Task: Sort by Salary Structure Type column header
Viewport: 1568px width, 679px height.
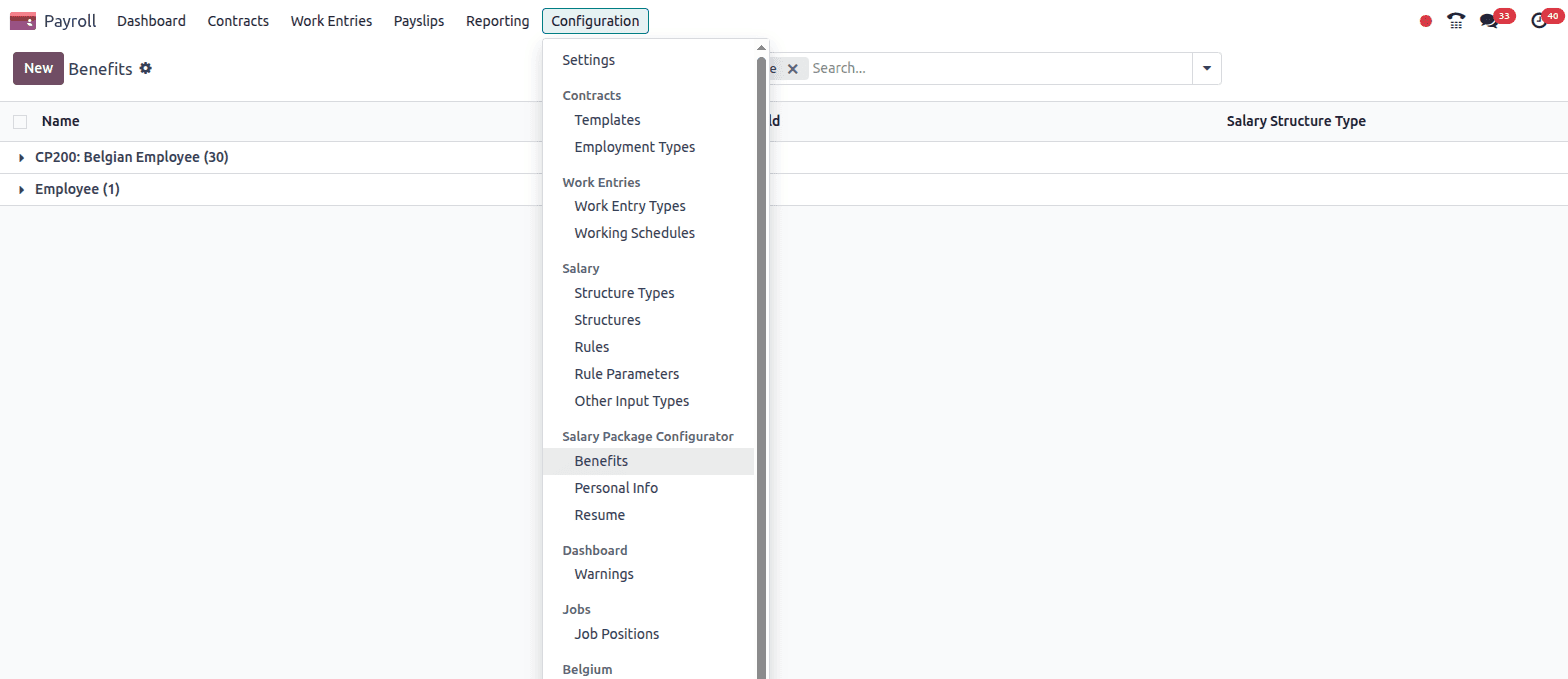Action: [1296, 121]
